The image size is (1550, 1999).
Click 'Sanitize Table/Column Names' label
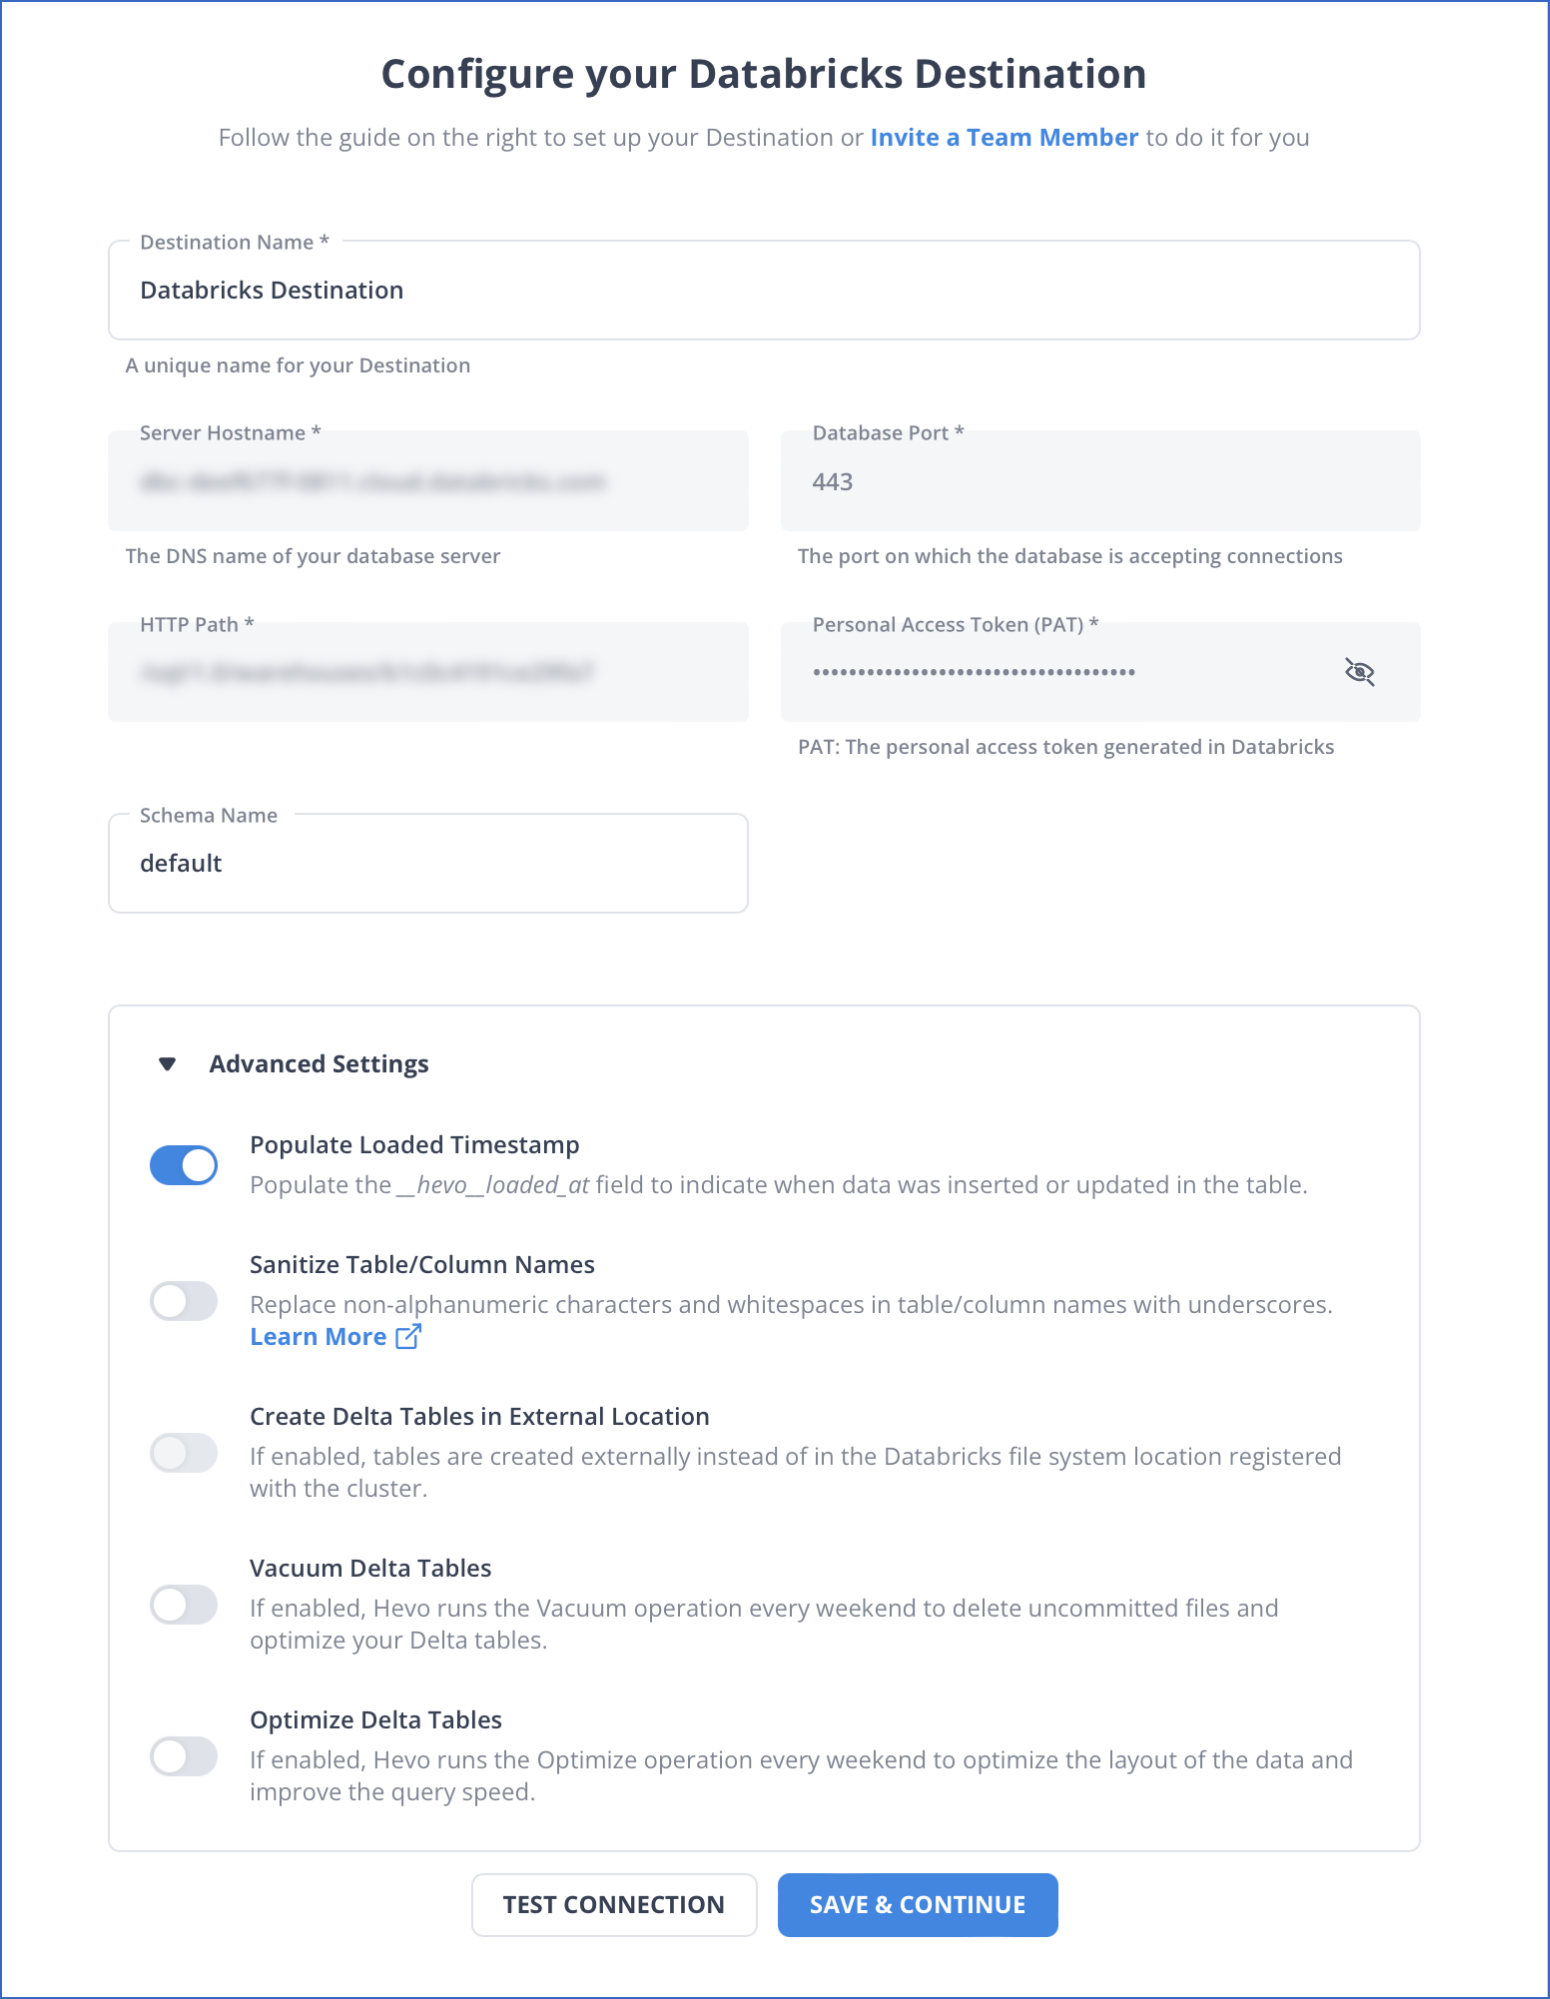click(x=422, y=1265)
